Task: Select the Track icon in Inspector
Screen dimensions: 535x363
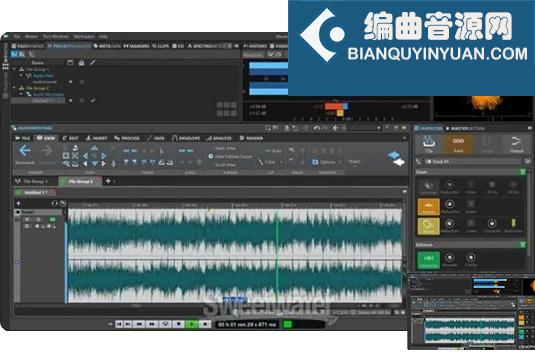Action: [x=458, y=144]
